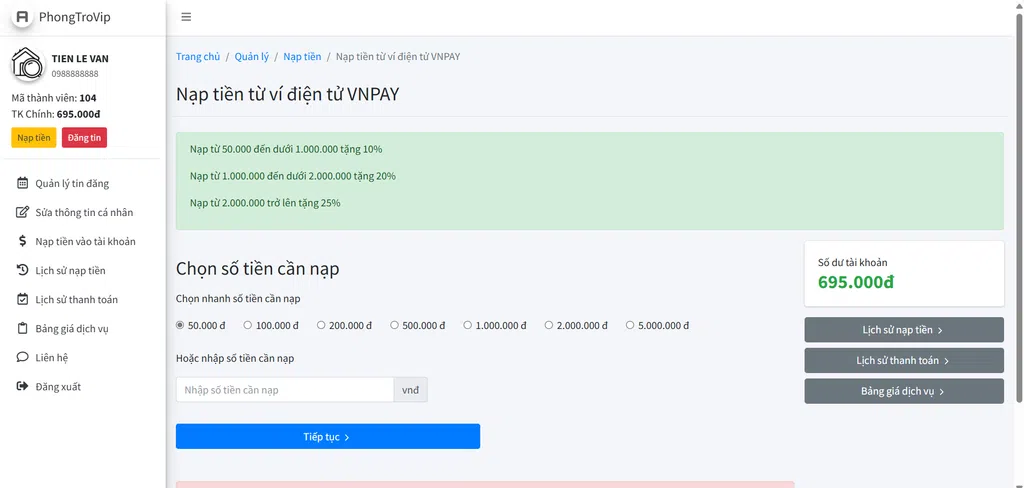Open Quản lý tin đăng calendar icon
The image size is (1024, 488).
coord(23,184)
